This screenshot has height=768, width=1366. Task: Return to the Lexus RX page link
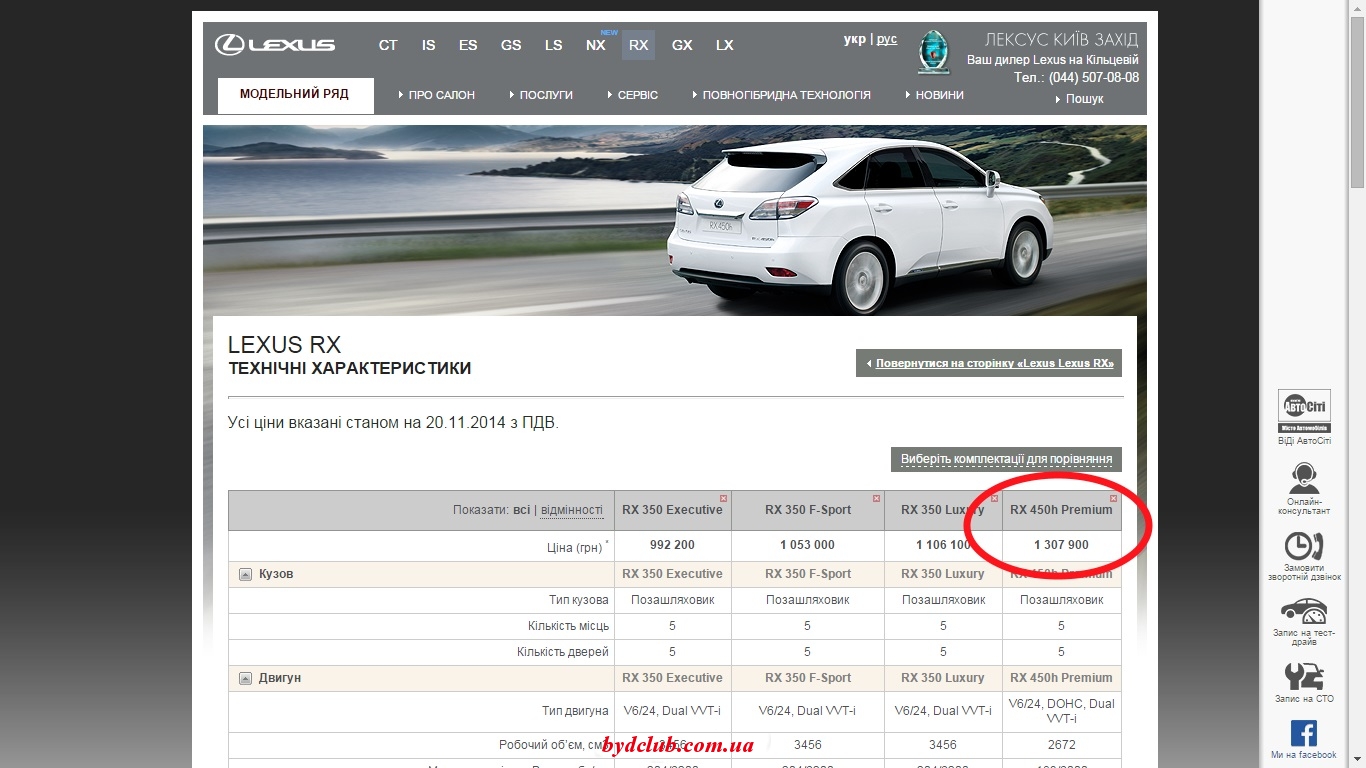click(x=993, y=363)
